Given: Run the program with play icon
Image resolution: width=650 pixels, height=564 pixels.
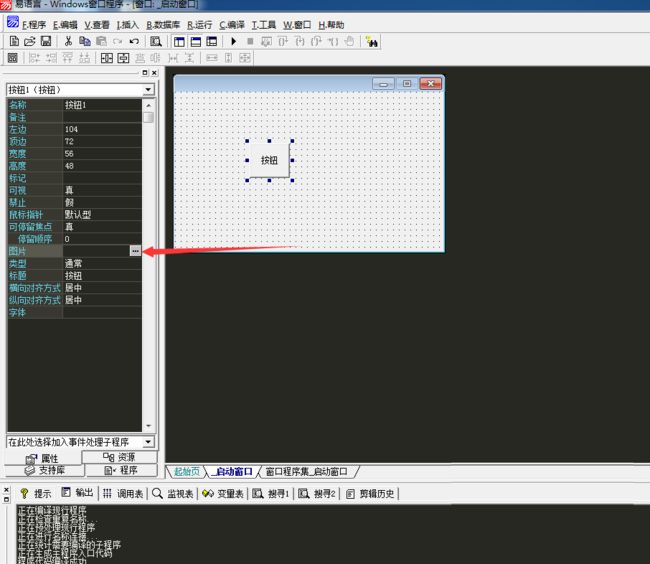Looking at the screenshot, I should click(234, 41).
